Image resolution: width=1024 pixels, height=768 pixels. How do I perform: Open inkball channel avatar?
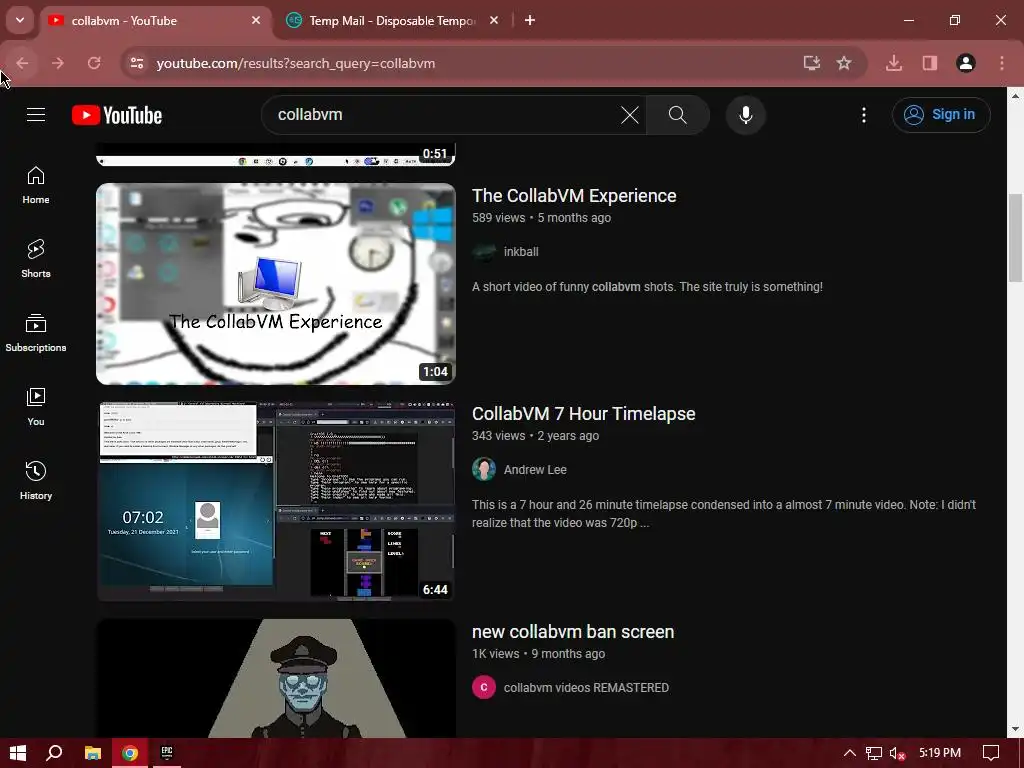pos(484,251)
